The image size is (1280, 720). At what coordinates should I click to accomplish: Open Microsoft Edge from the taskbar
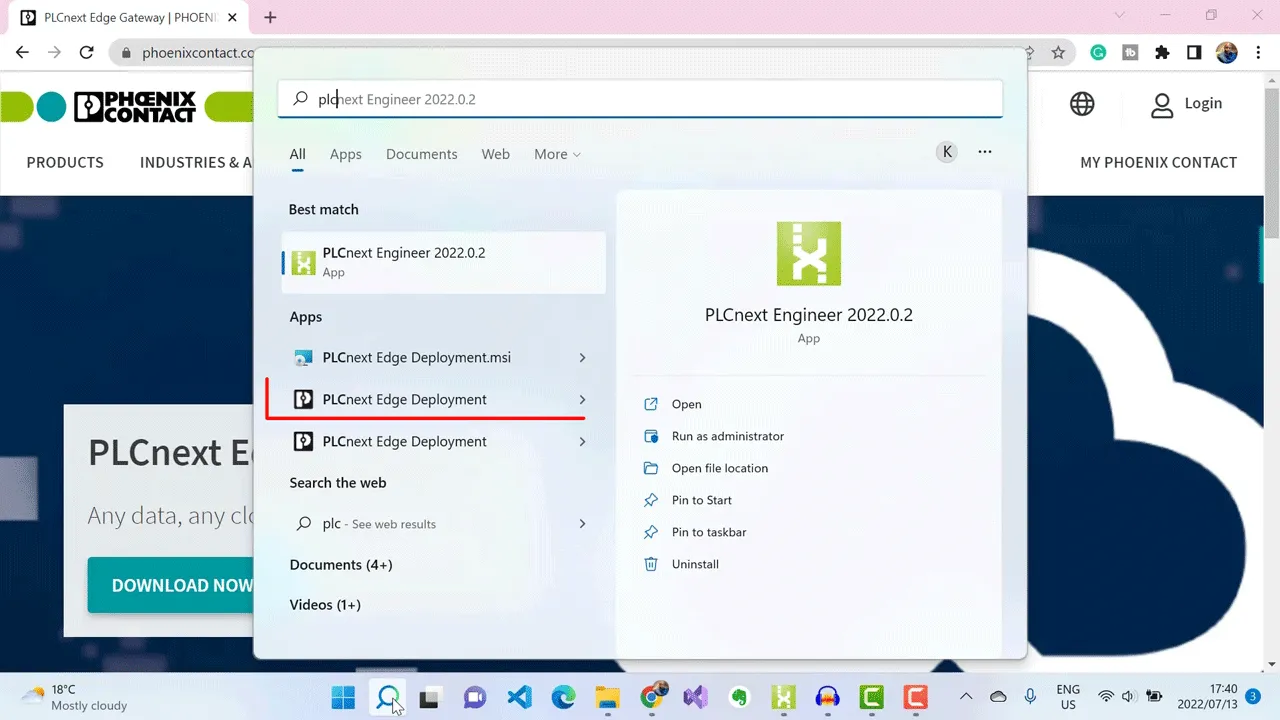click(563, 697)
